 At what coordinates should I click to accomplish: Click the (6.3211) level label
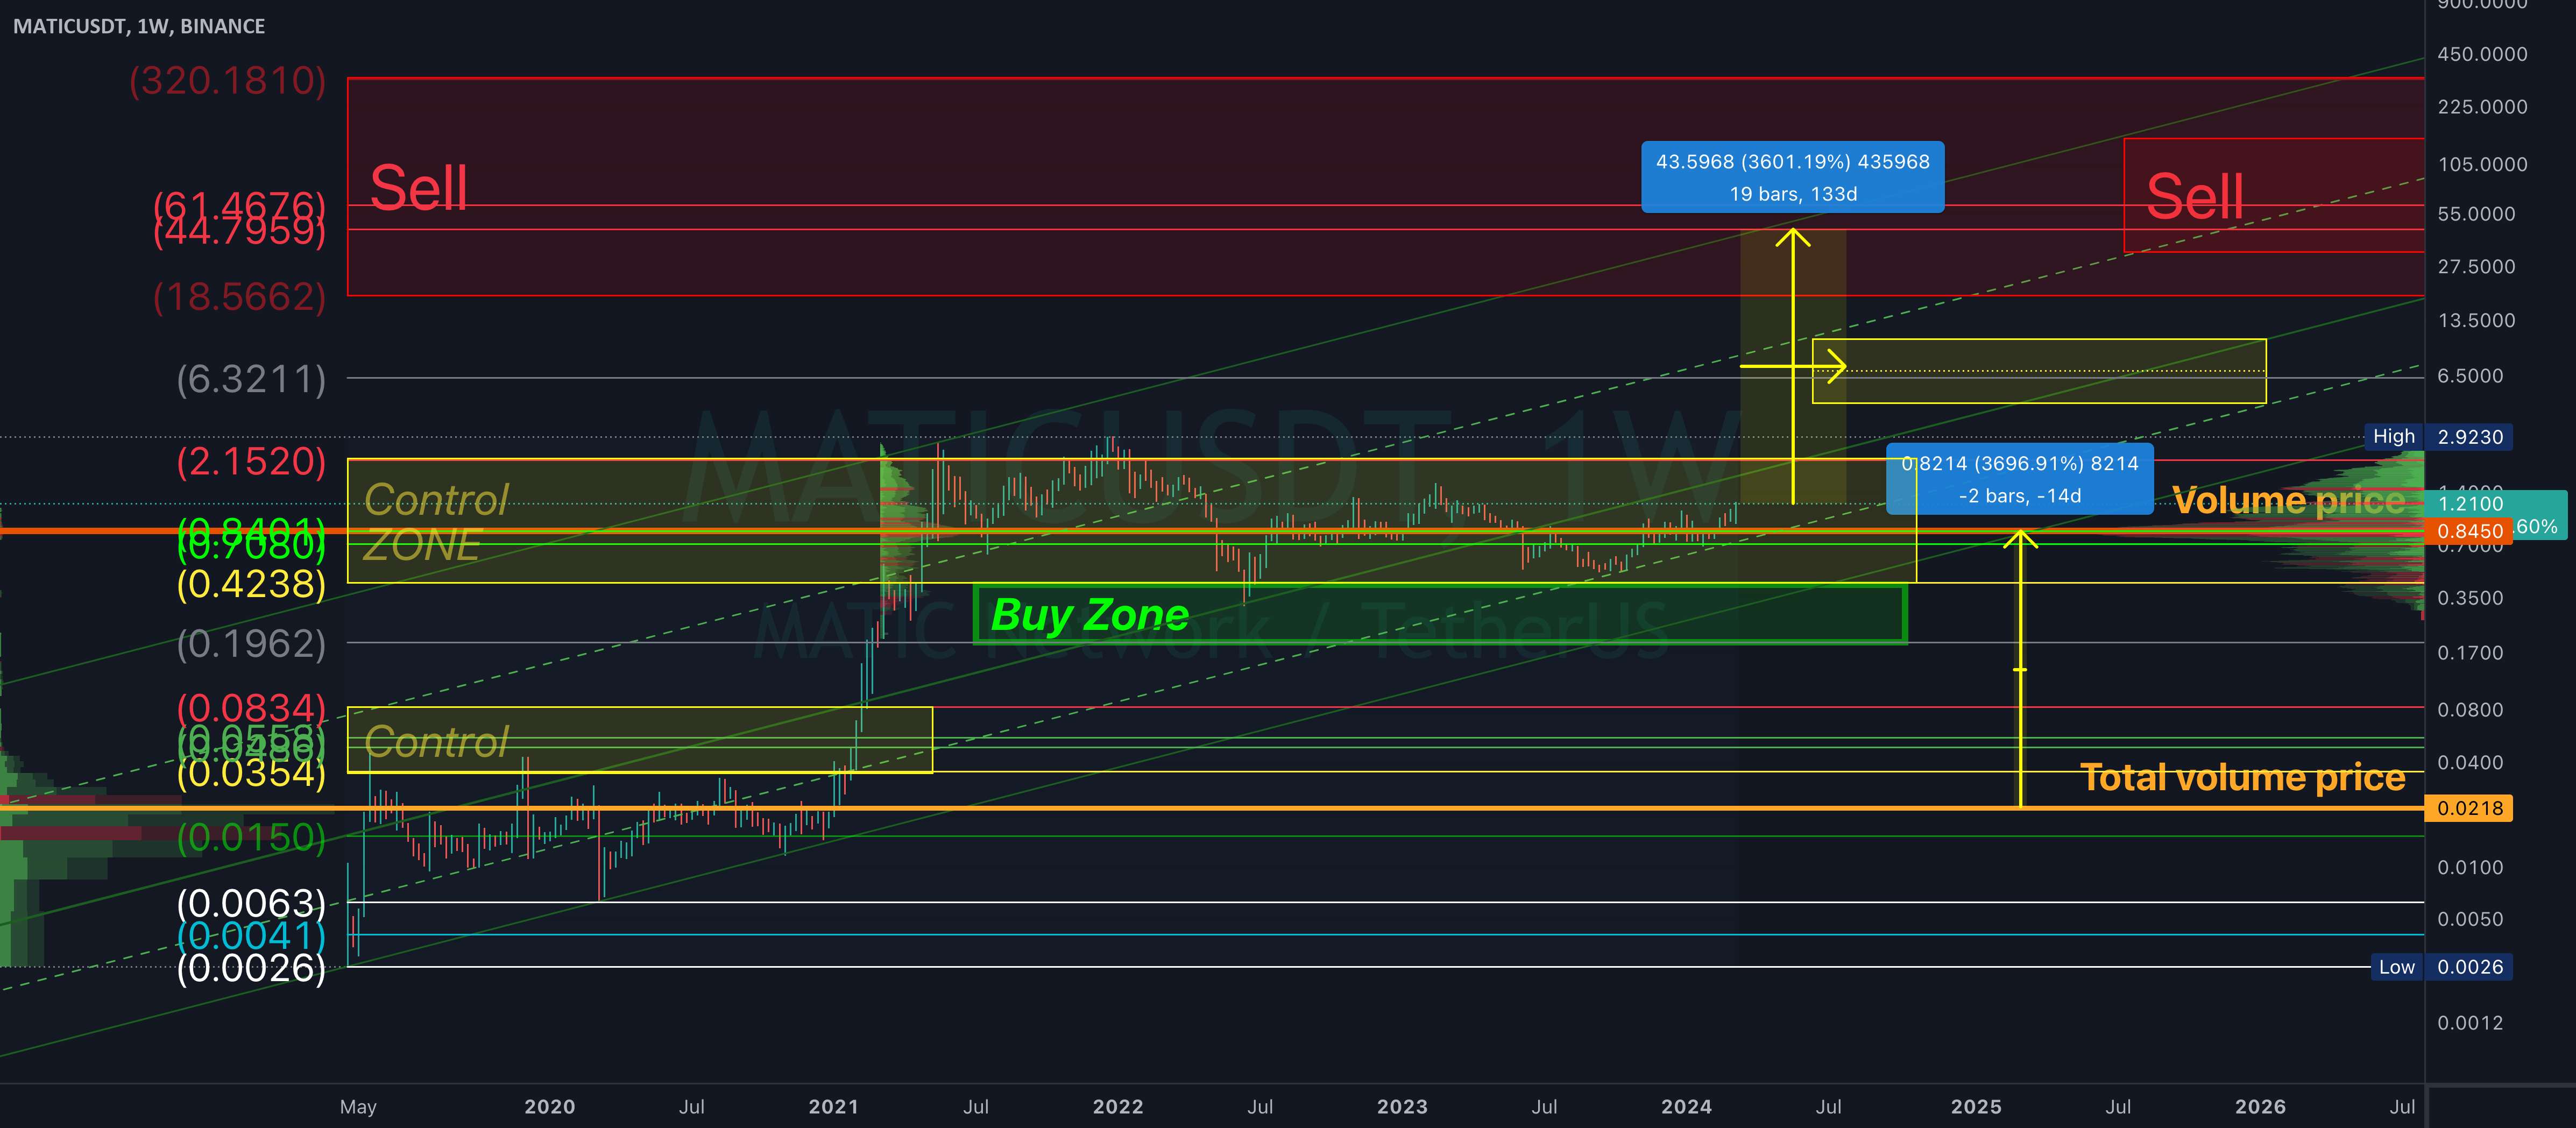[251, 379]
